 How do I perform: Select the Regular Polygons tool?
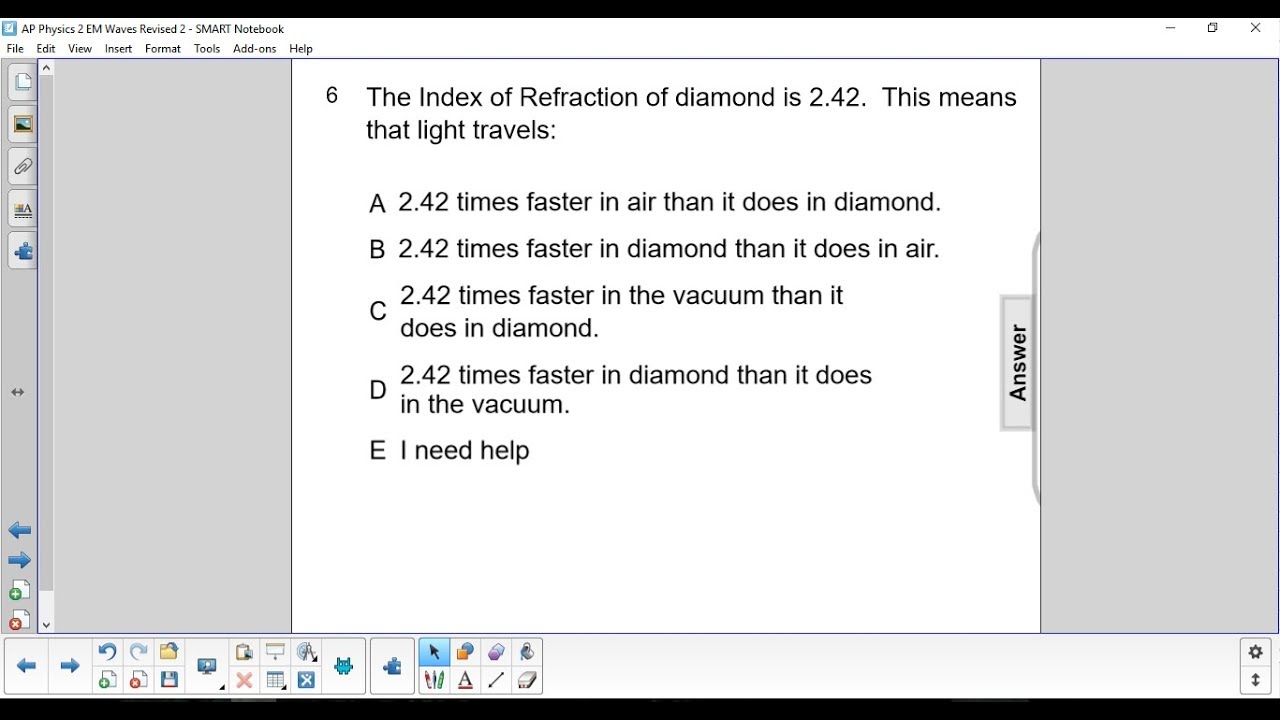click(496, 652)
